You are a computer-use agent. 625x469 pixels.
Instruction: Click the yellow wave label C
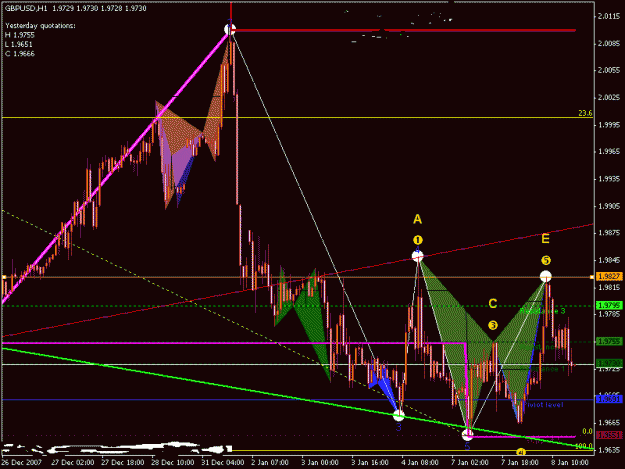tap(493, 304)
